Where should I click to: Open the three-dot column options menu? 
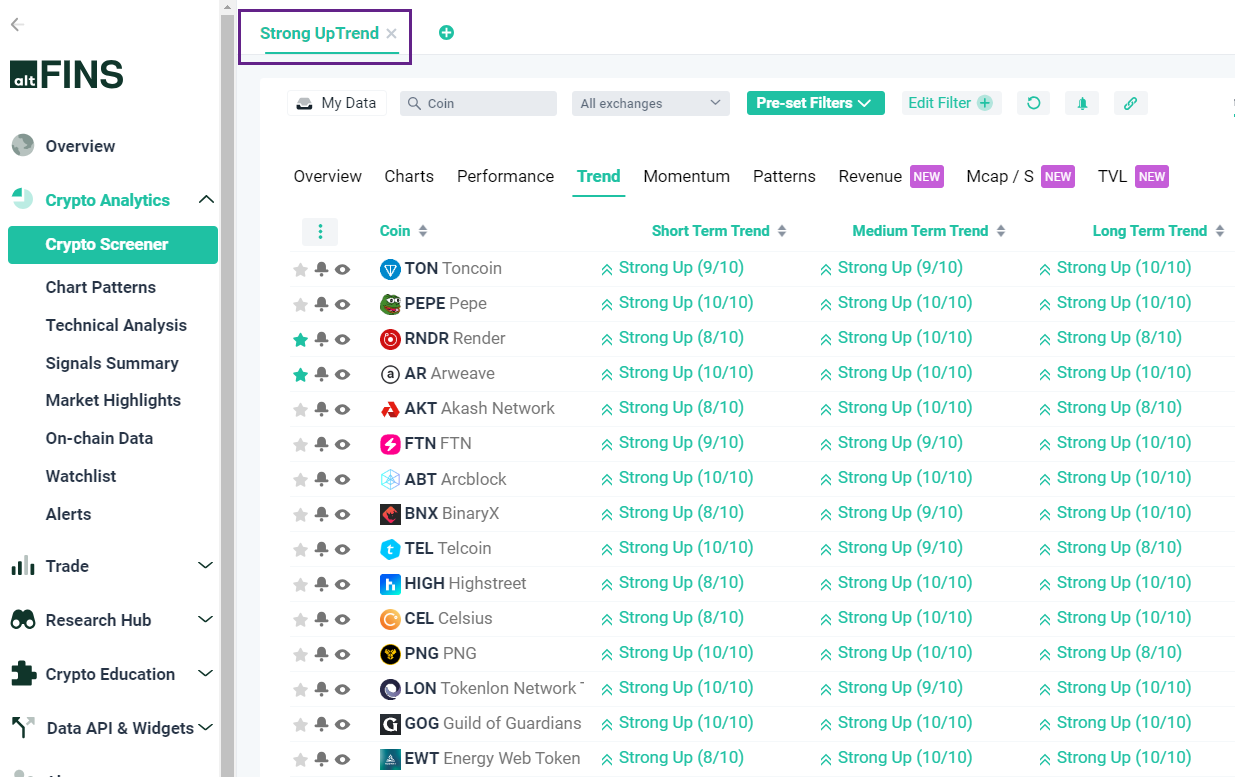pos(320,232)
